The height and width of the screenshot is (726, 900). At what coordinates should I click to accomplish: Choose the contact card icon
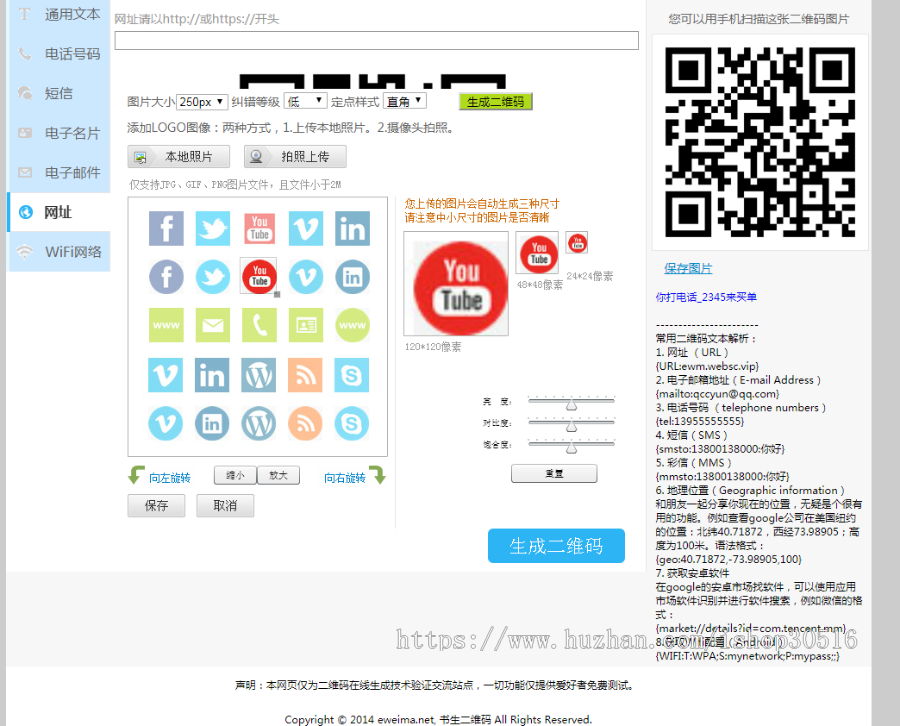[306, 325]
